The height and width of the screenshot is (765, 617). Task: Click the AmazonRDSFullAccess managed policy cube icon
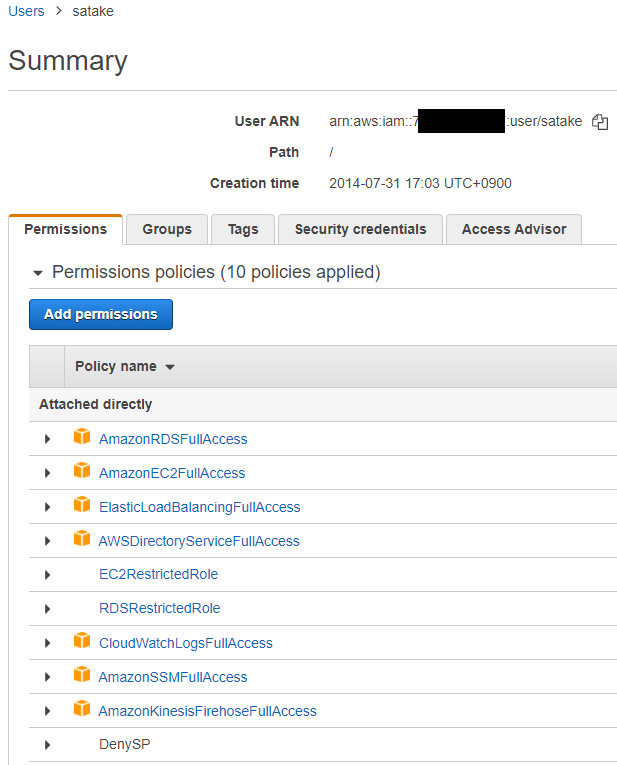[82, 436]
